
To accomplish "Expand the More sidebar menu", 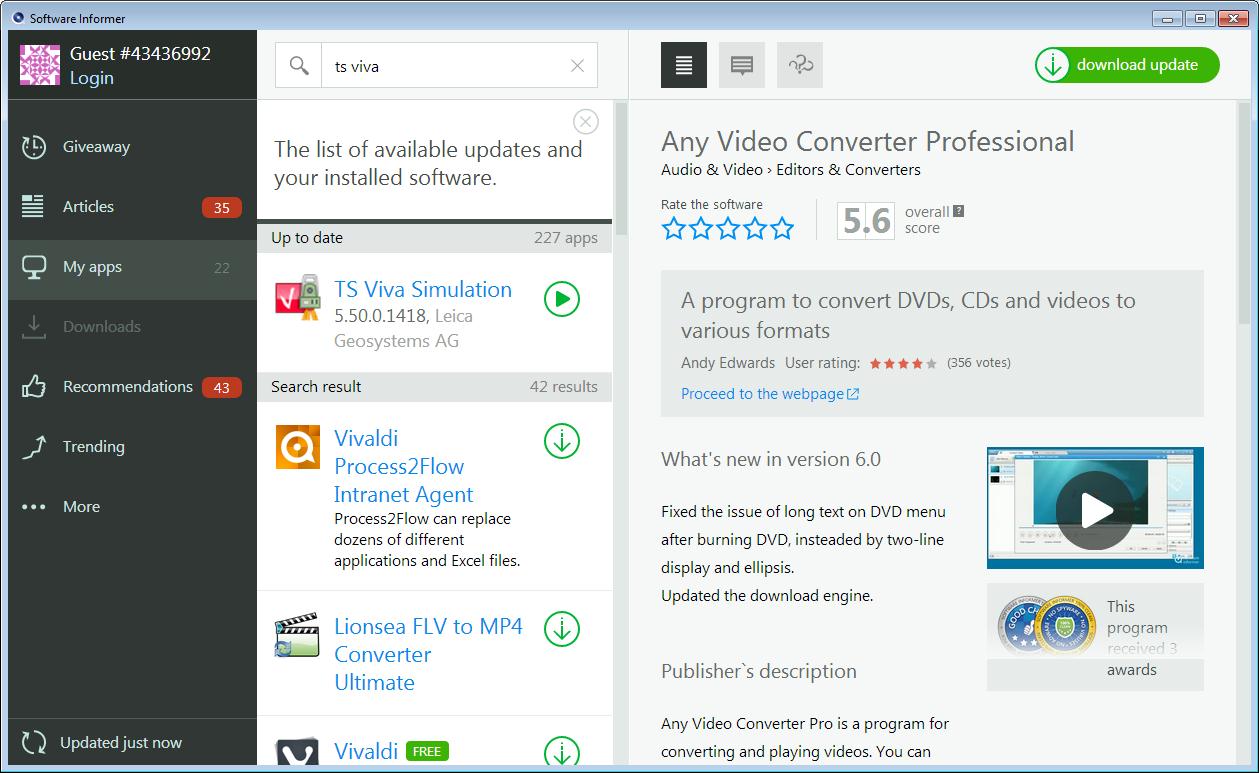I will pyautogui.click(x=81, y=507).
